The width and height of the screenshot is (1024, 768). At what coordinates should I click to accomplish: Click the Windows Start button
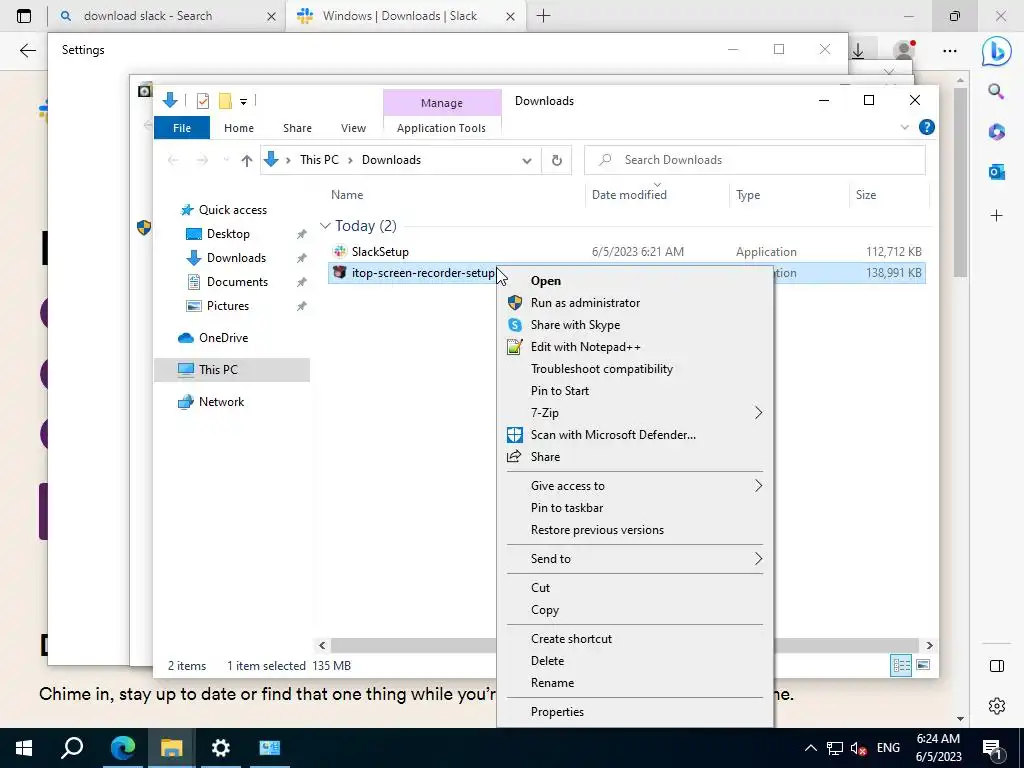[x=24, y=748]
